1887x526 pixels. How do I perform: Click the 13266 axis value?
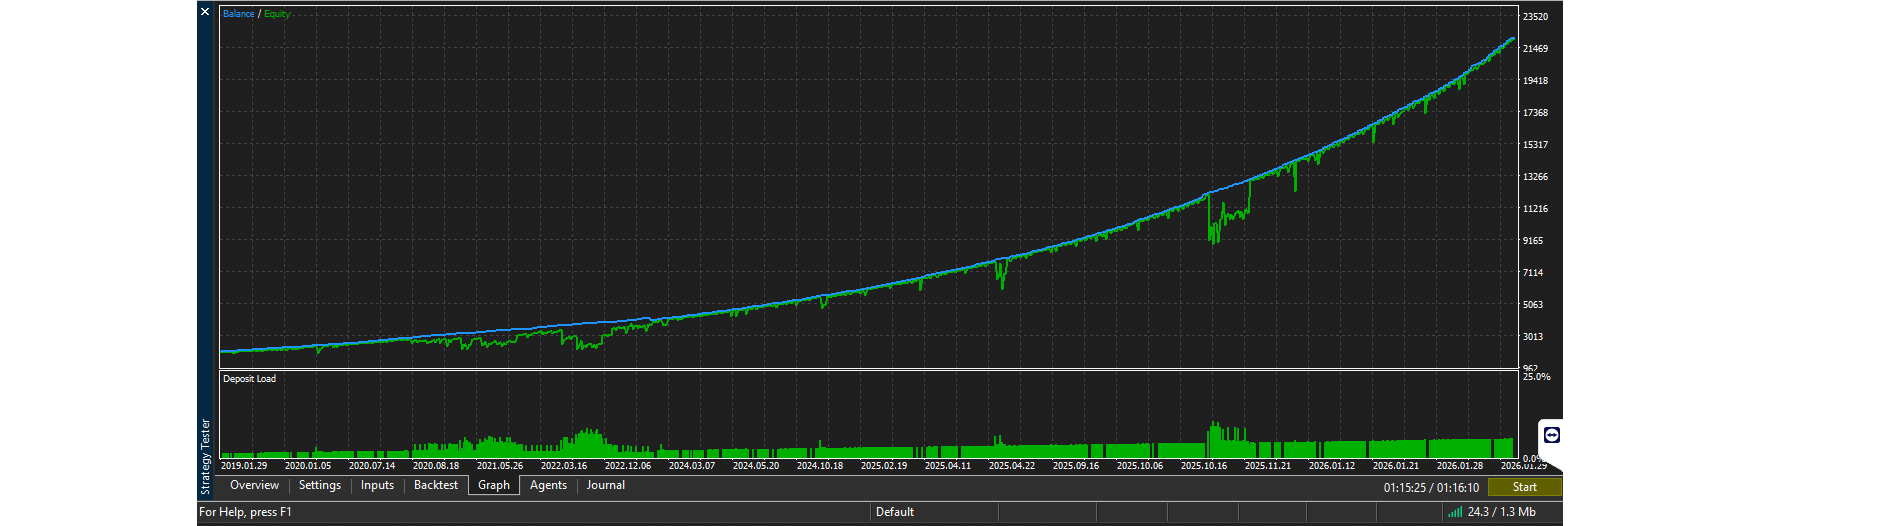point(1535,177)
